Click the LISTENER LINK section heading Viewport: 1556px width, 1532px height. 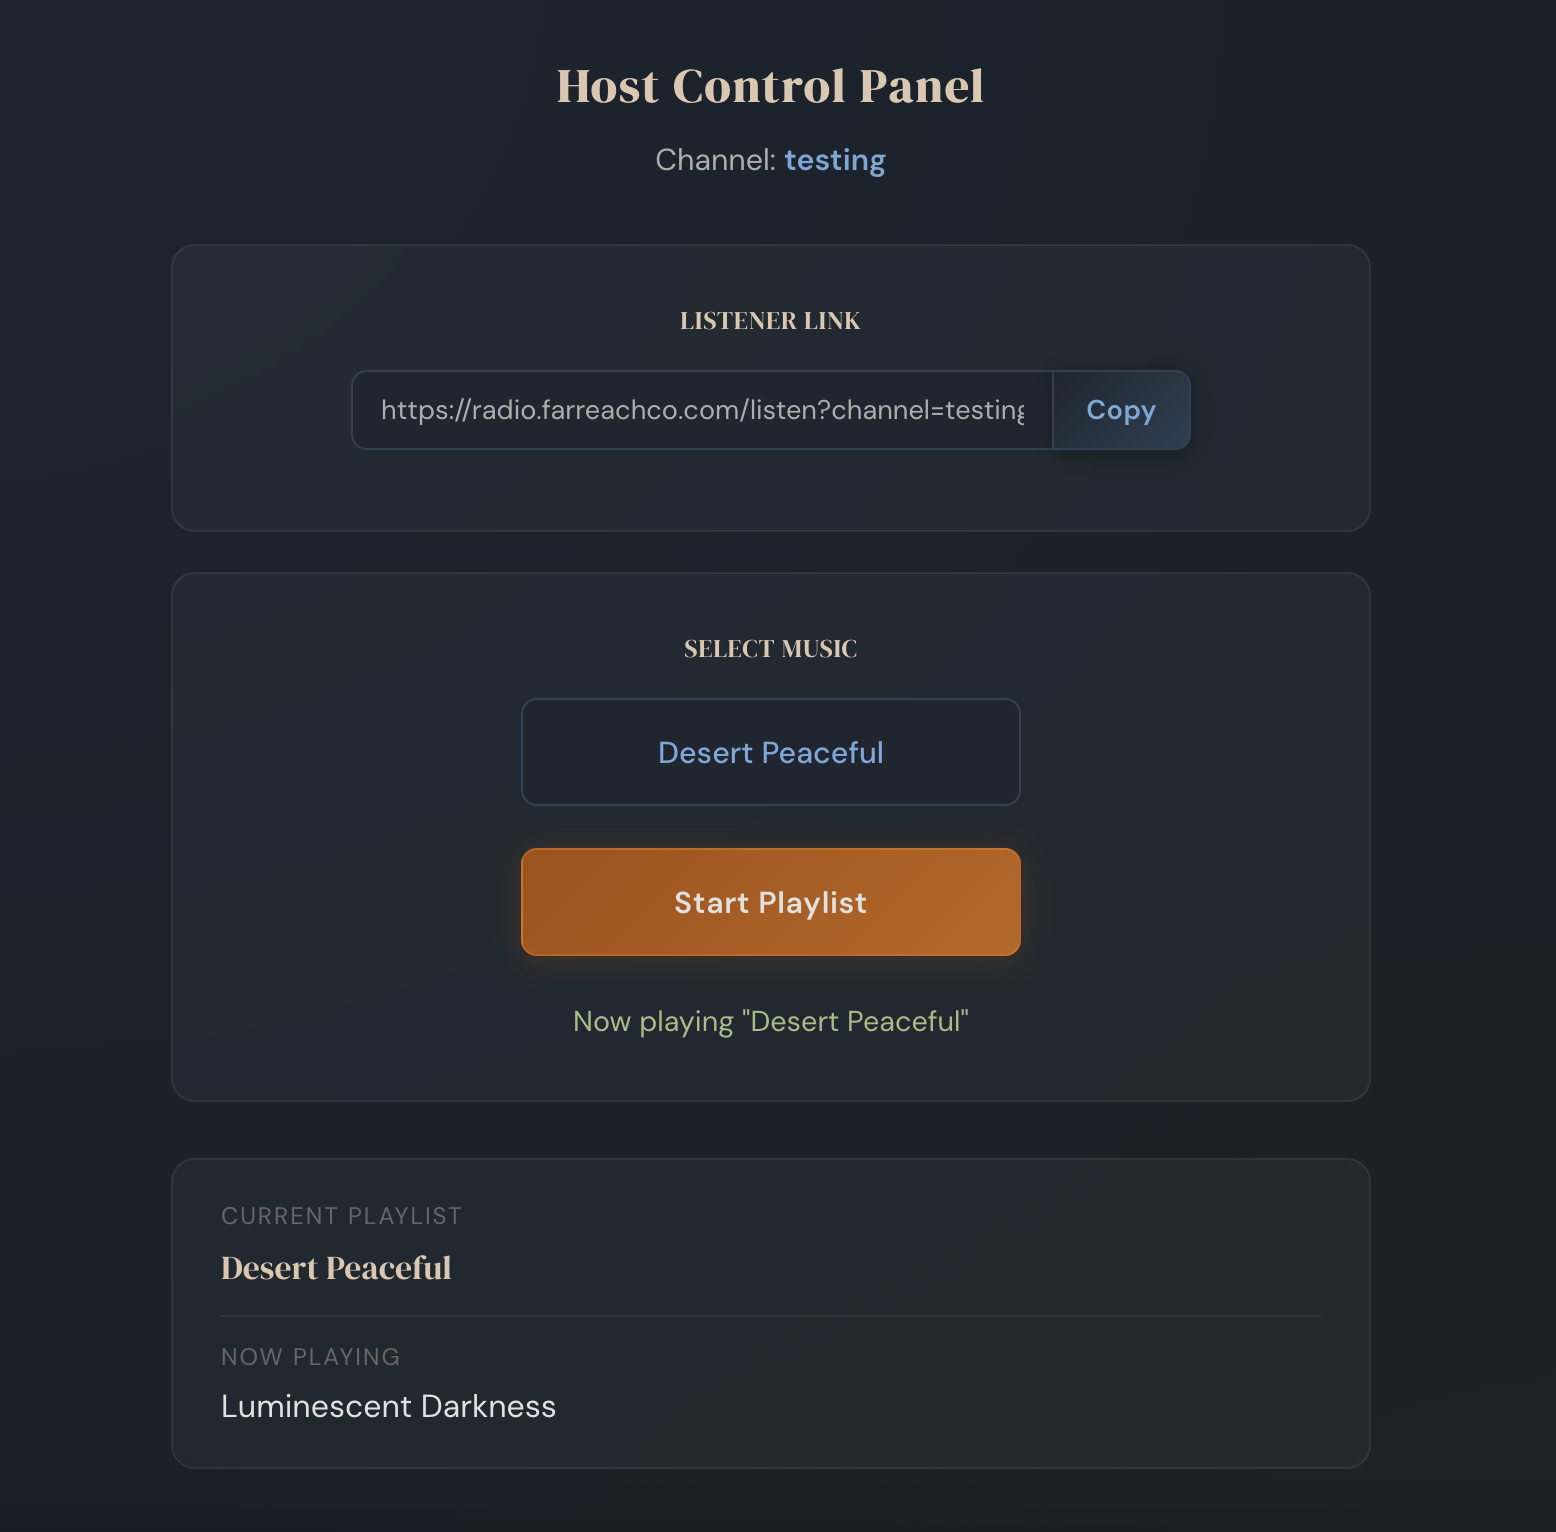(770, 321)
